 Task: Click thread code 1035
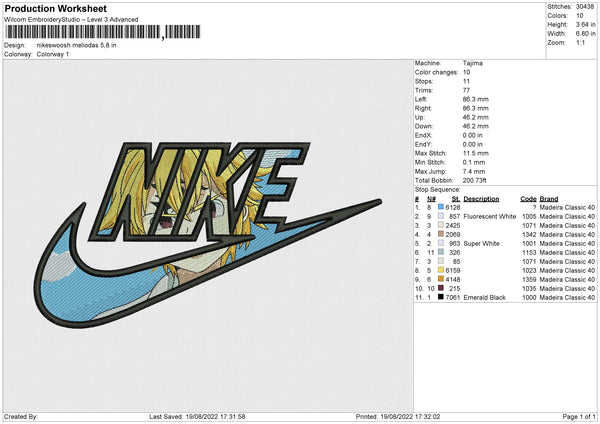[529, 288]
